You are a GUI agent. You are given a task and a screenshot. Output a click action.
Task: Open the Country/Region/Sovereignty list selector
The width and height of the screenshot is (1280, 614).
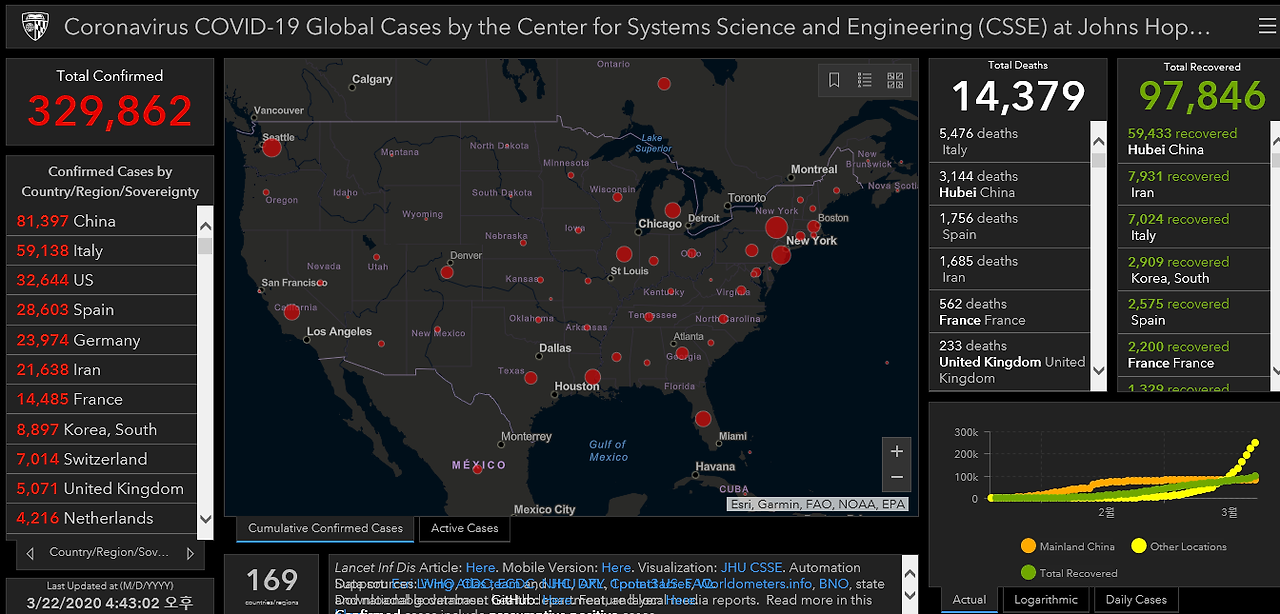tap(110, 552)
